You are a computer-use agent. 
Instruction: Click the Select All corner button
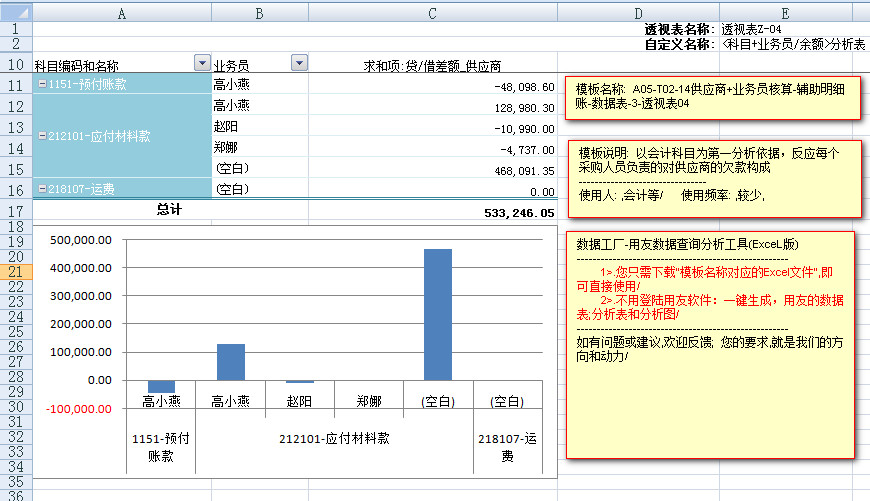(15, 13)
